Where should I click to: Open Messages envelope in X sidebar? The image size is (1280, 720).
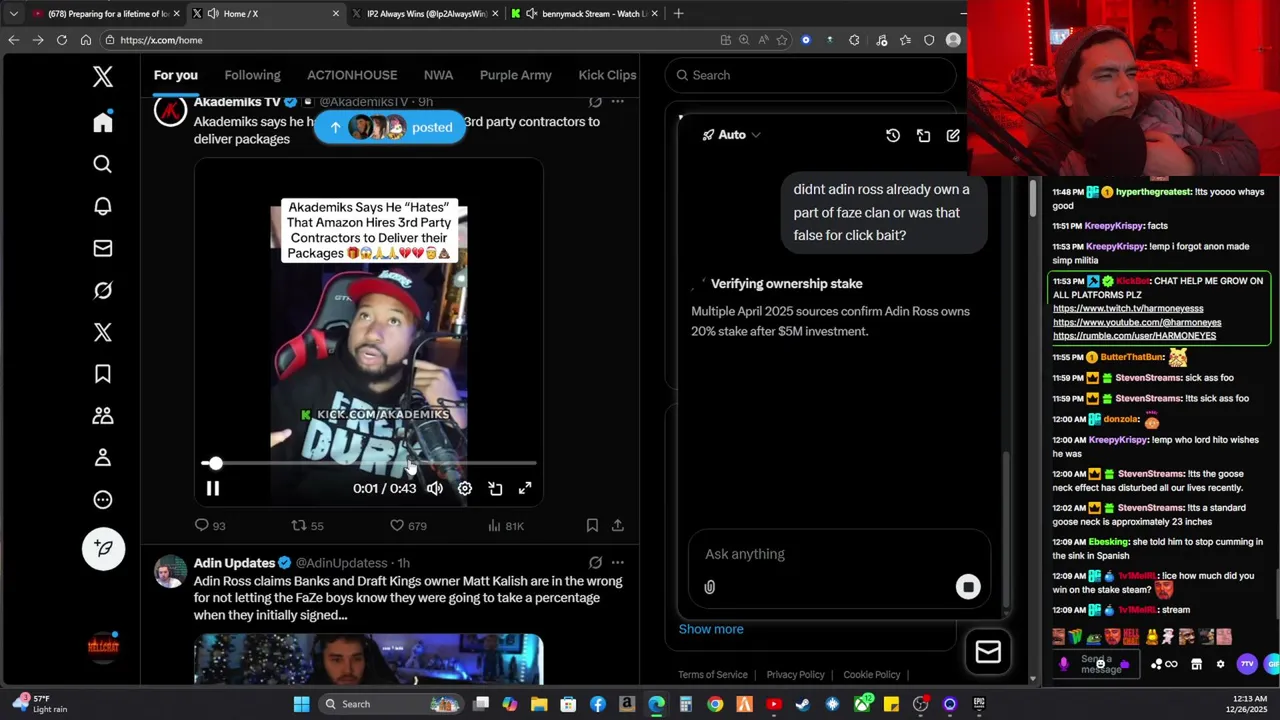tap(103, 248)
